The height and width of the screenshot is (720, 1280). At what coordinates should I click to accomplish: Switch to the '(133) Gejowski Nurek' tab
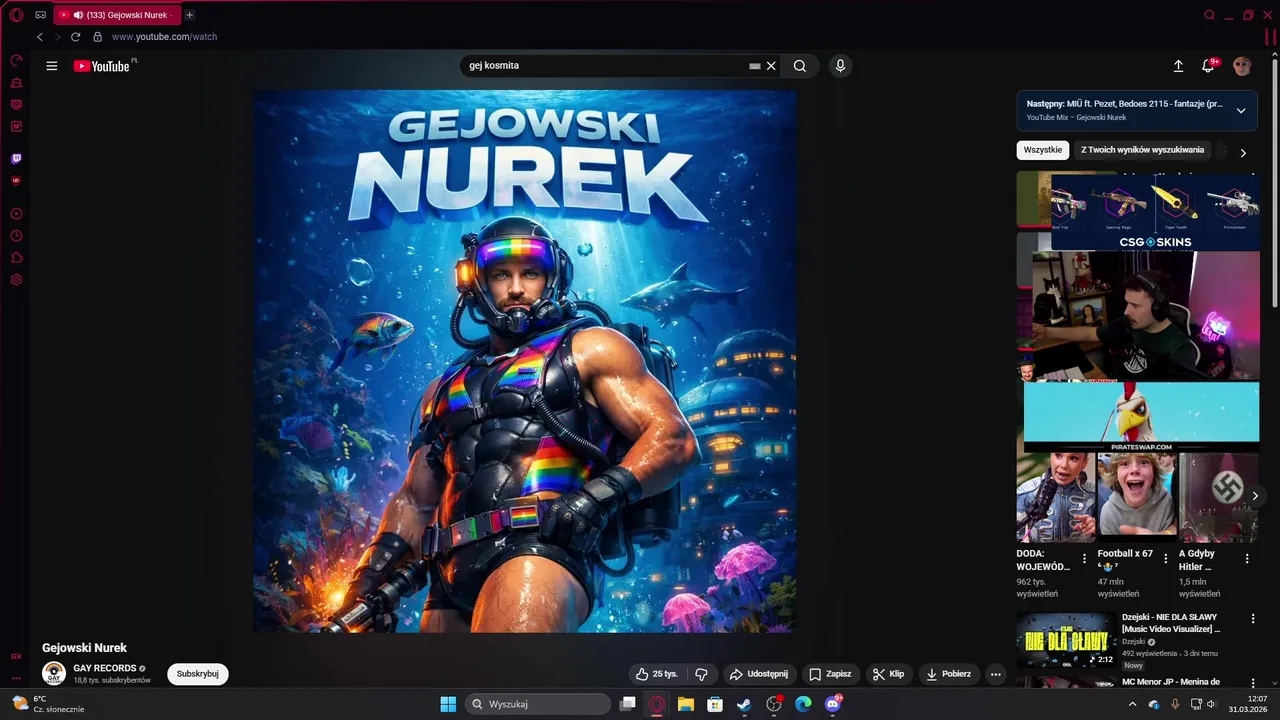click(118, 15)
